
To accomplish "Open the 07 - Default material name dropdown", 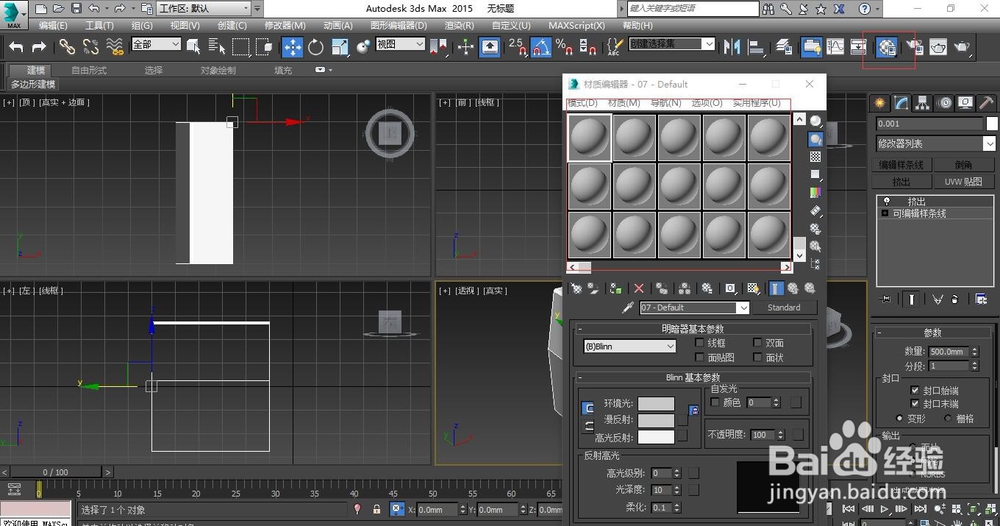I will (695, 307).
